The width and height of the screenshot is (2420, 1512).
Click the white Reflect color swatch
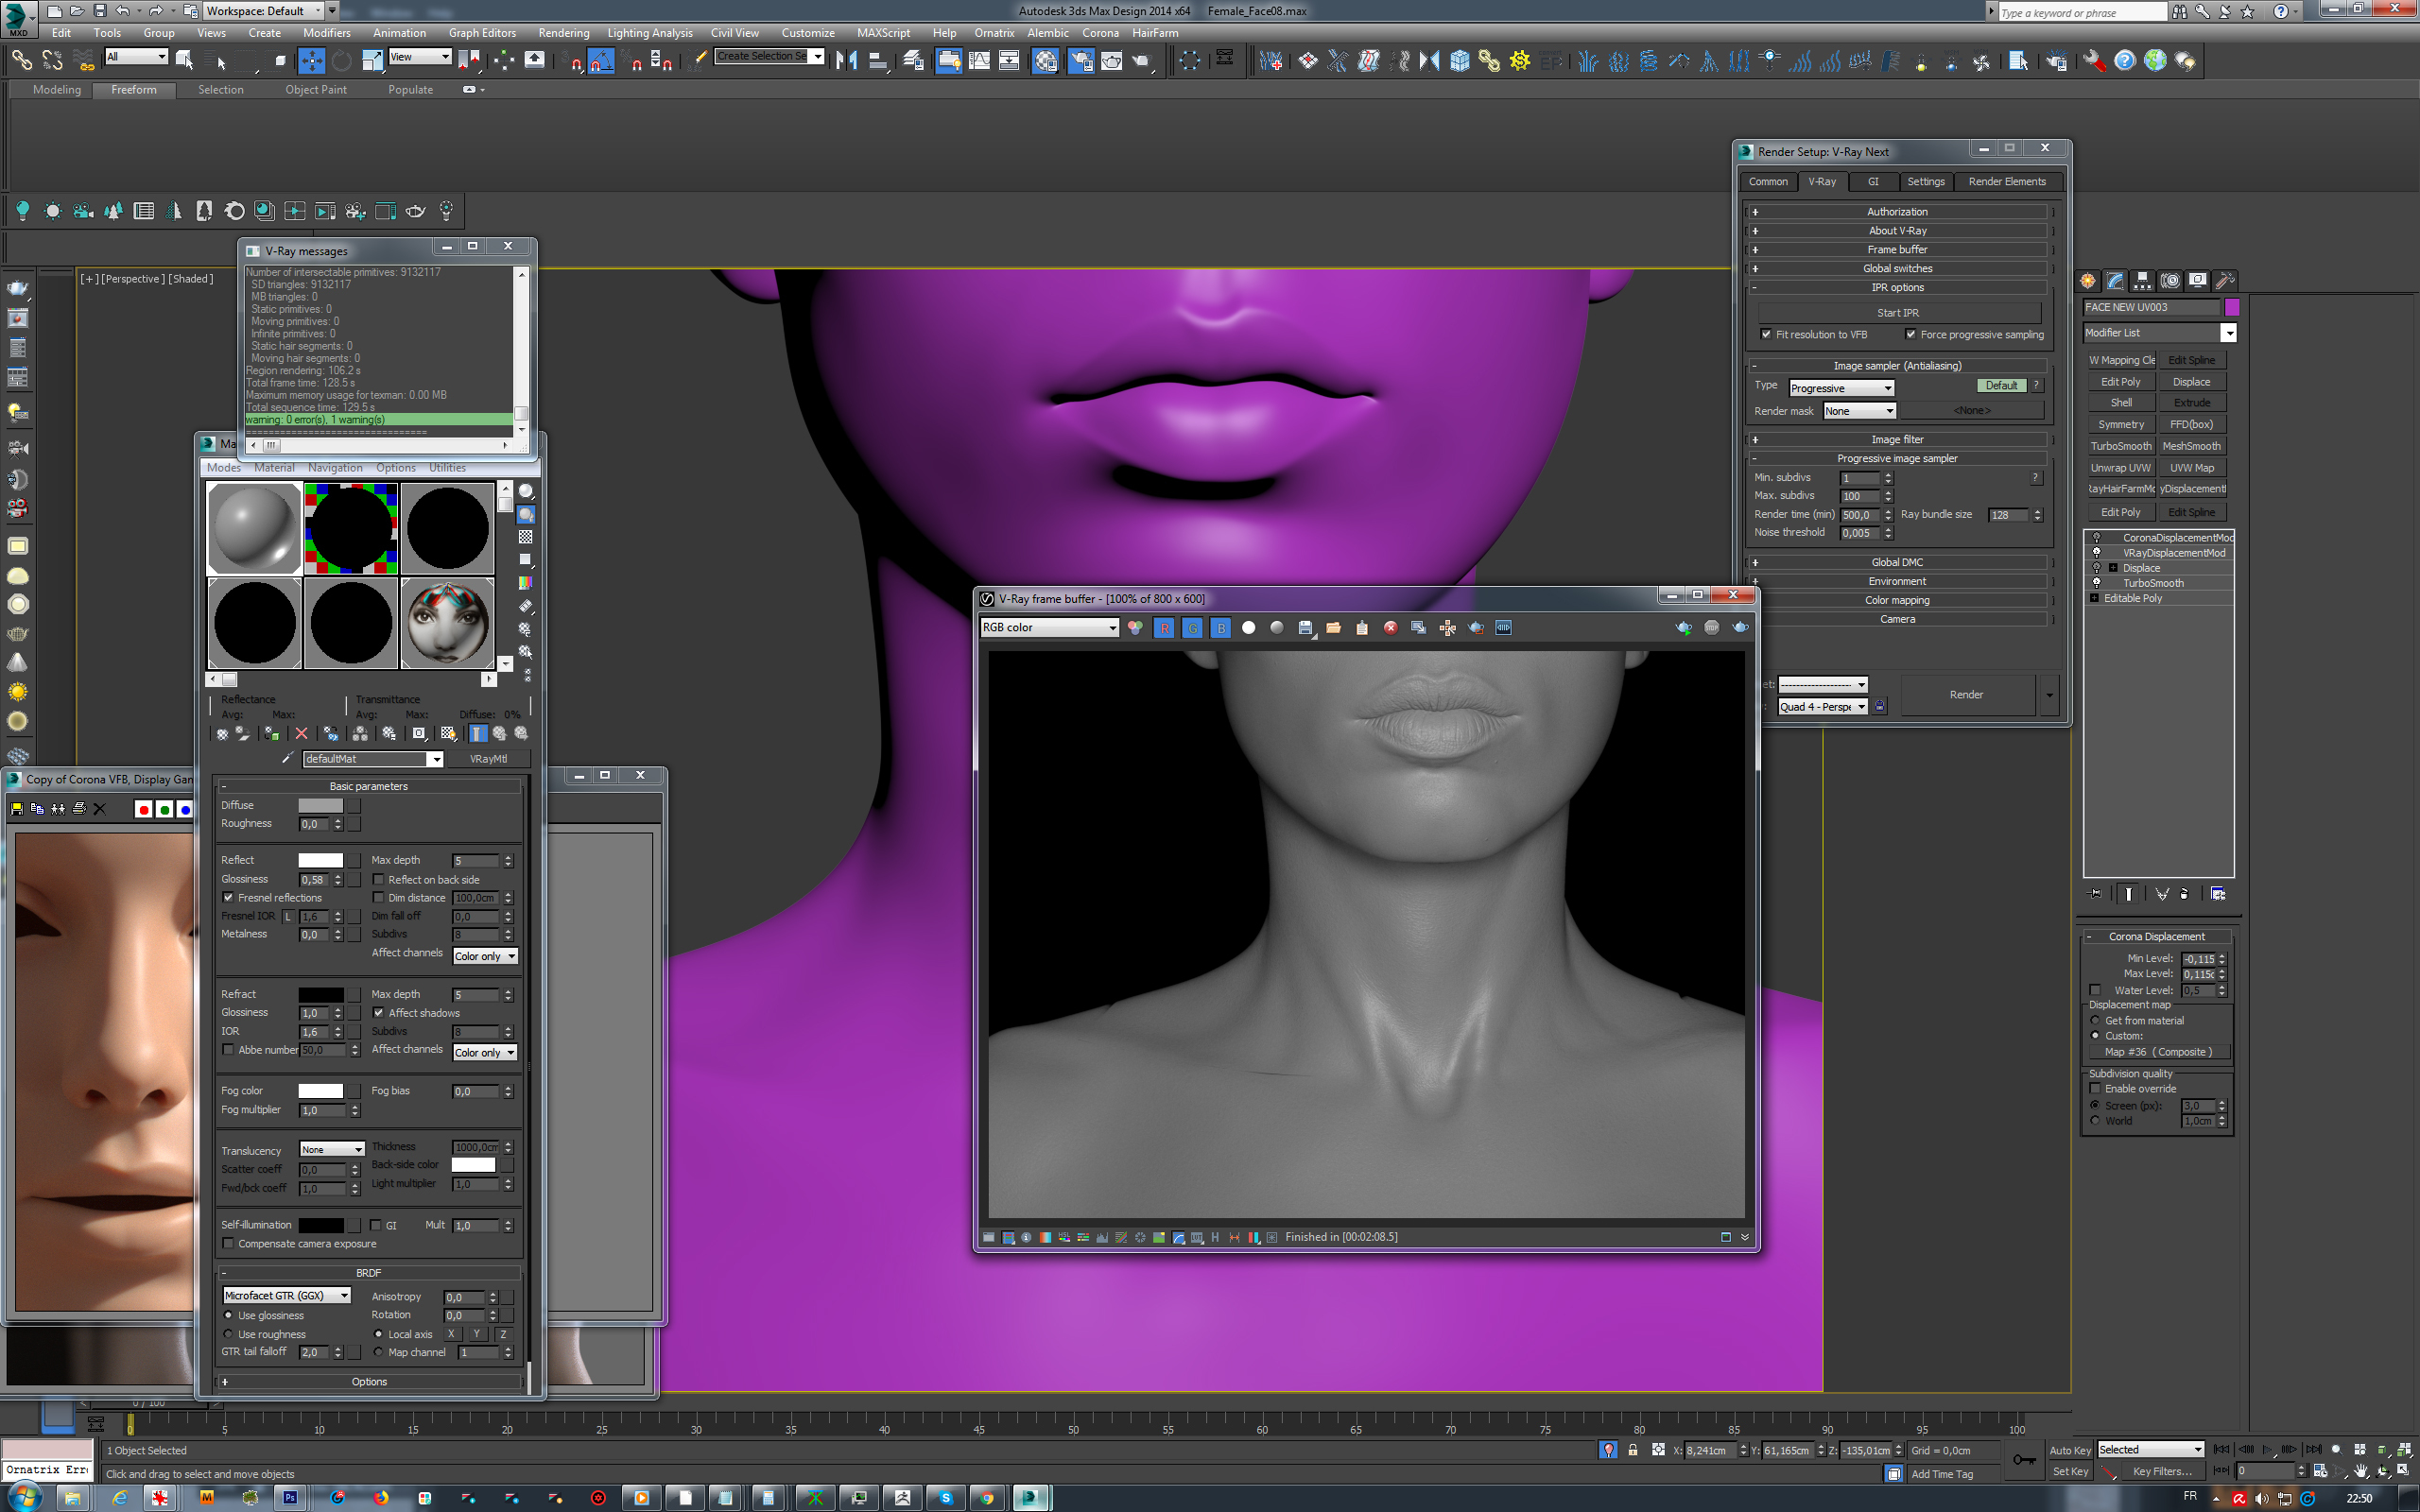[x=320, y=860]
